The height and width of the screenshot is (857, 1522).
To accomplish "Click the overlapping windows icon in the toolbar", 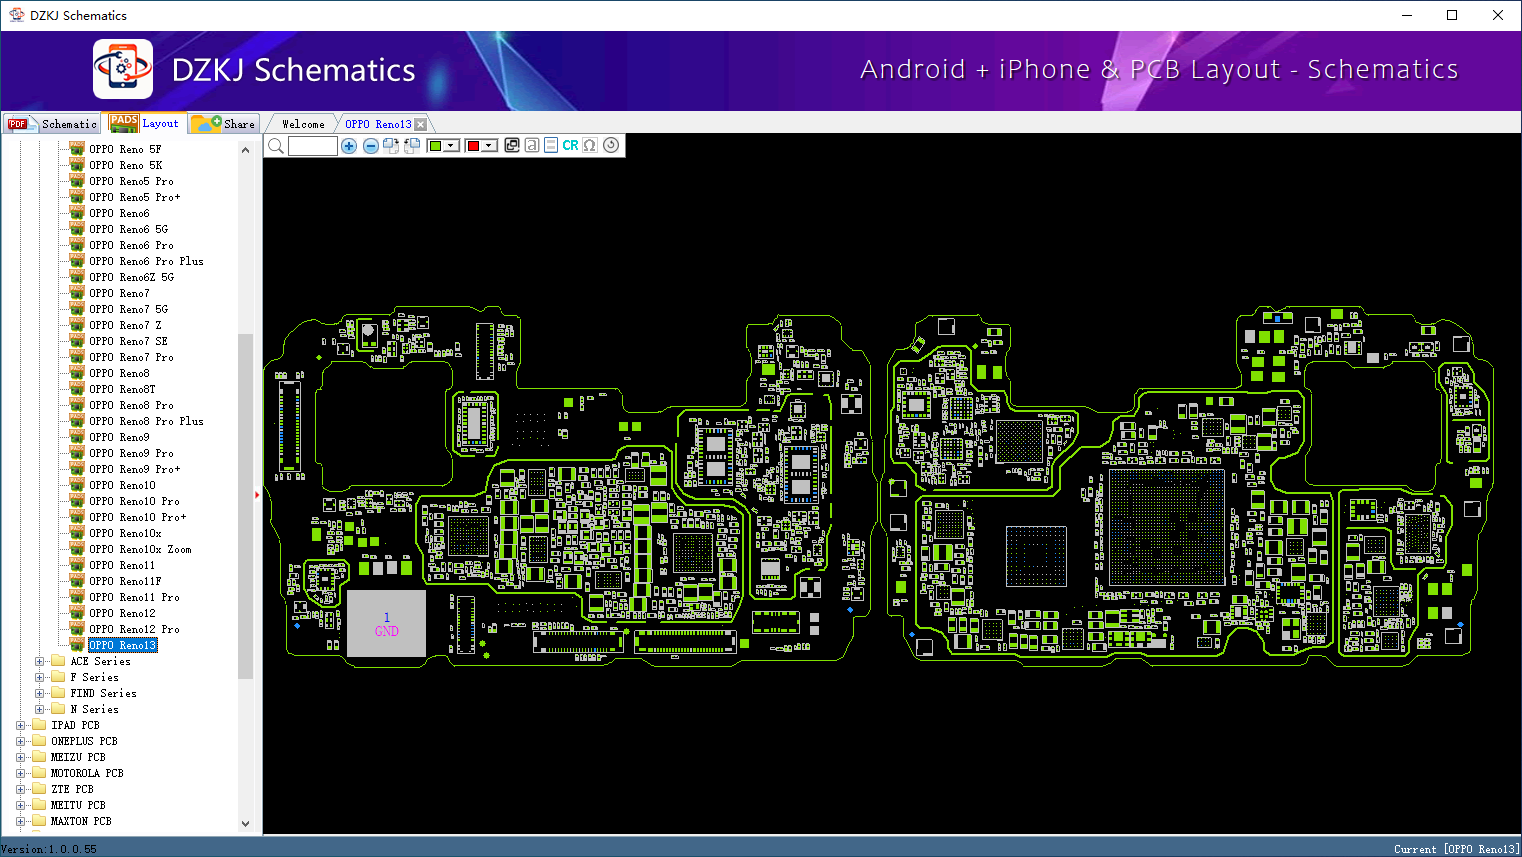I will click(x=512, y=145).
